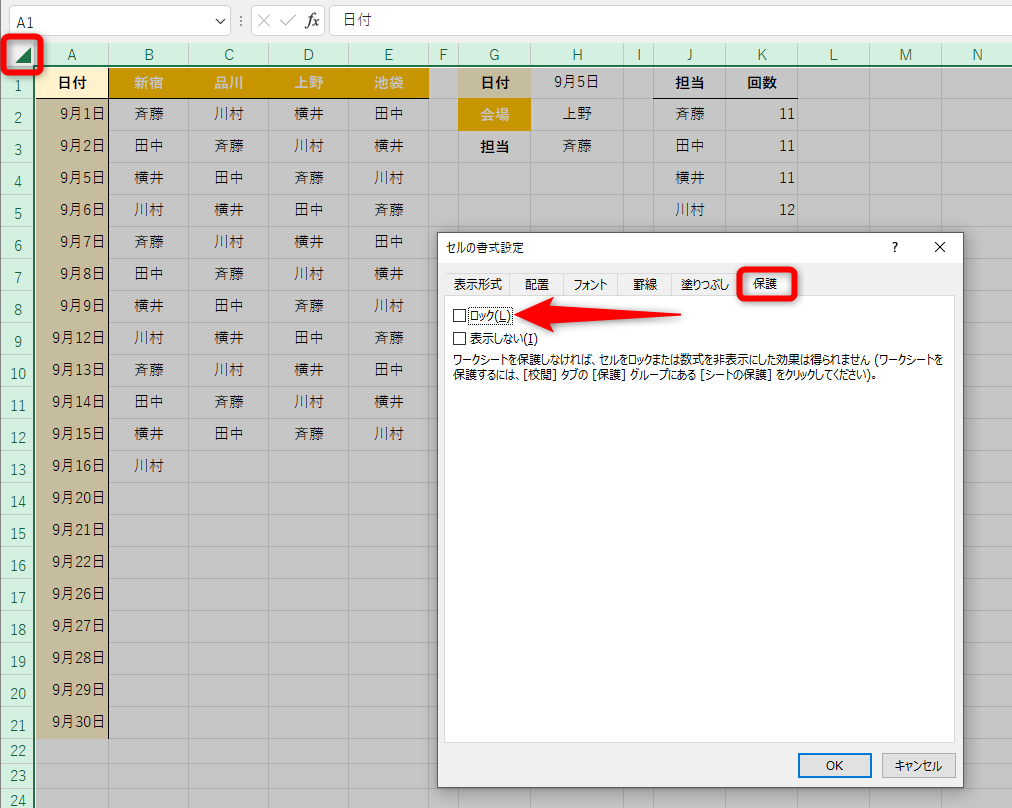The width and height of the screenshot is (1012, 808).
Task: Click the 9月20日 date cell
Action: coord(72,498)
